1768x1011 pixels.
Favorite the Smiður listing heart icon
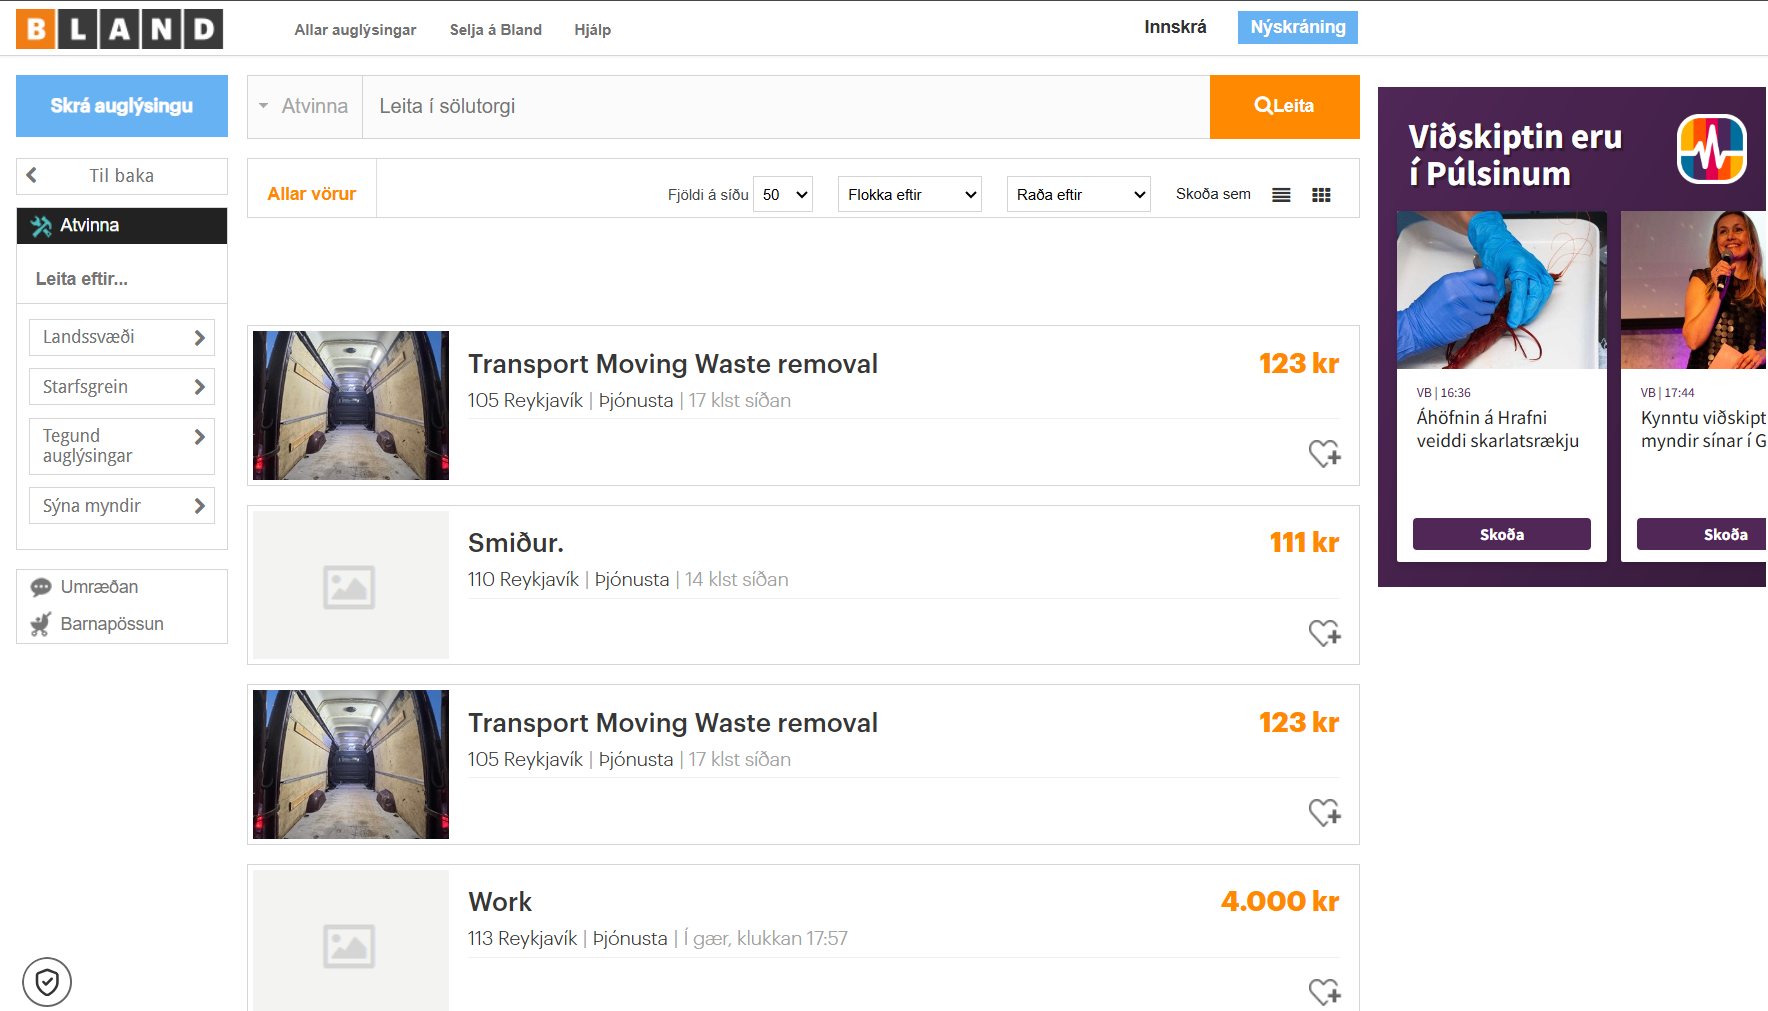(x=1325, y=632)
